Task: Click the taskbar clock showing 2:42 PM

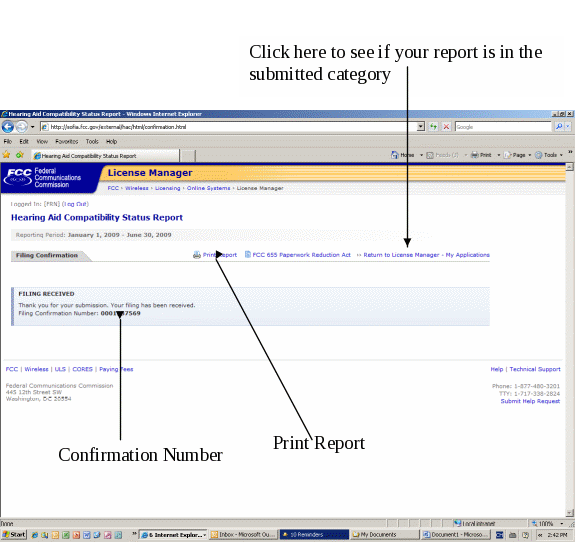Action: click(x=558, y=535)
